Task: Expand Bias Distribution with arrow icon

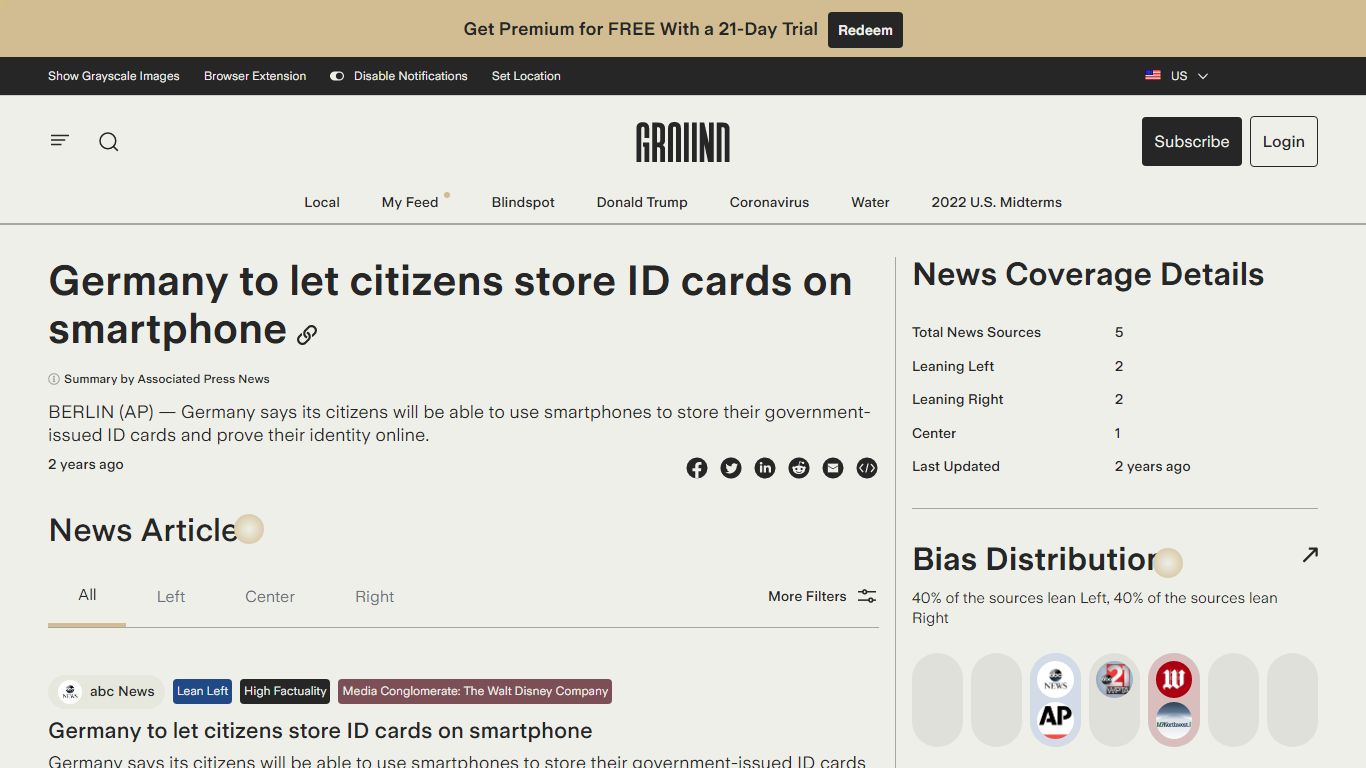Action: point(1310,554)
